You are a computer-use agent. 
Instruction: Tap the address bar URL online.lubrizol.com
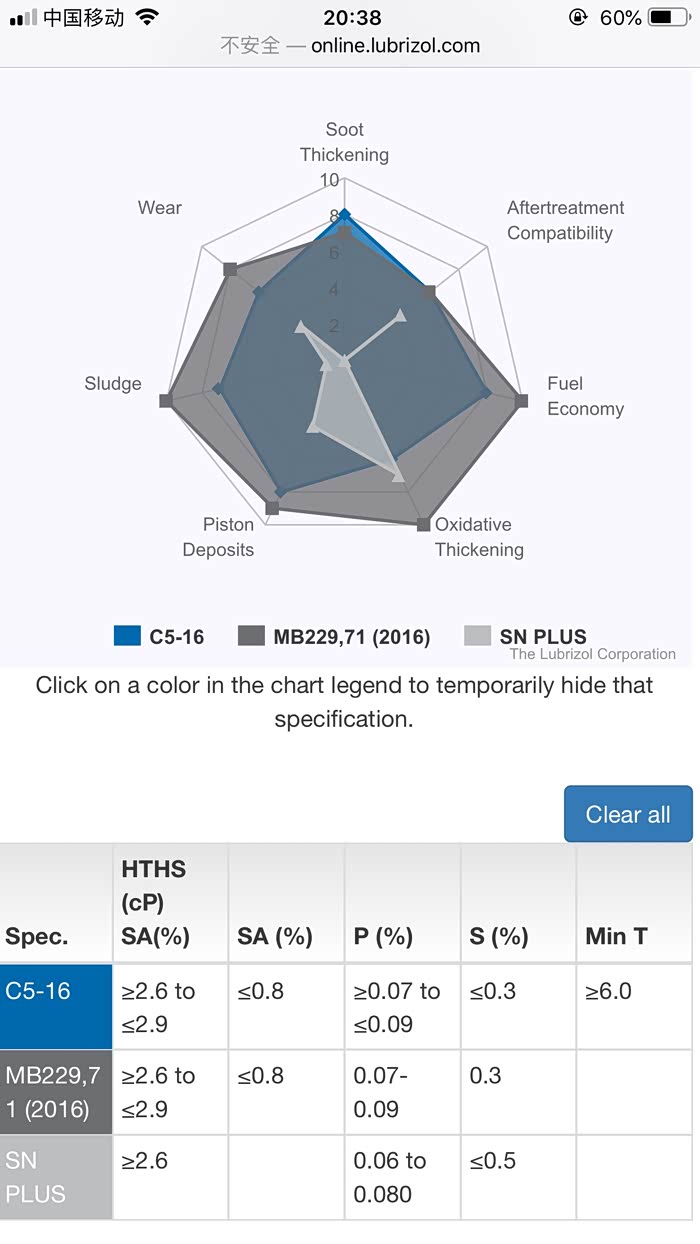pyautogui.click(x=395, y=46)
